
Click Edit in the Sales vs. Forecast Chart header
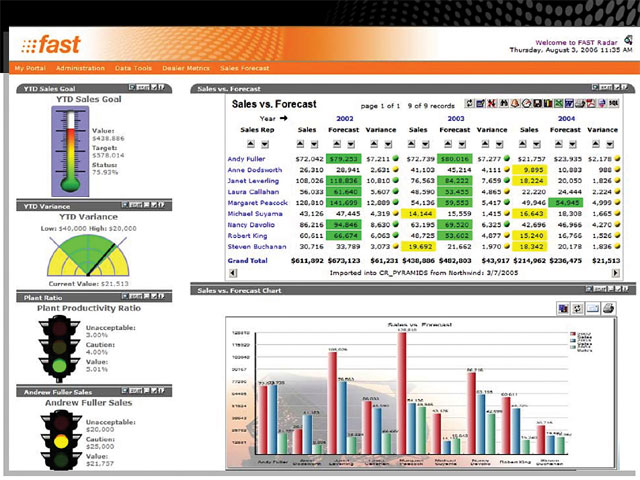[x=600, y=289]
